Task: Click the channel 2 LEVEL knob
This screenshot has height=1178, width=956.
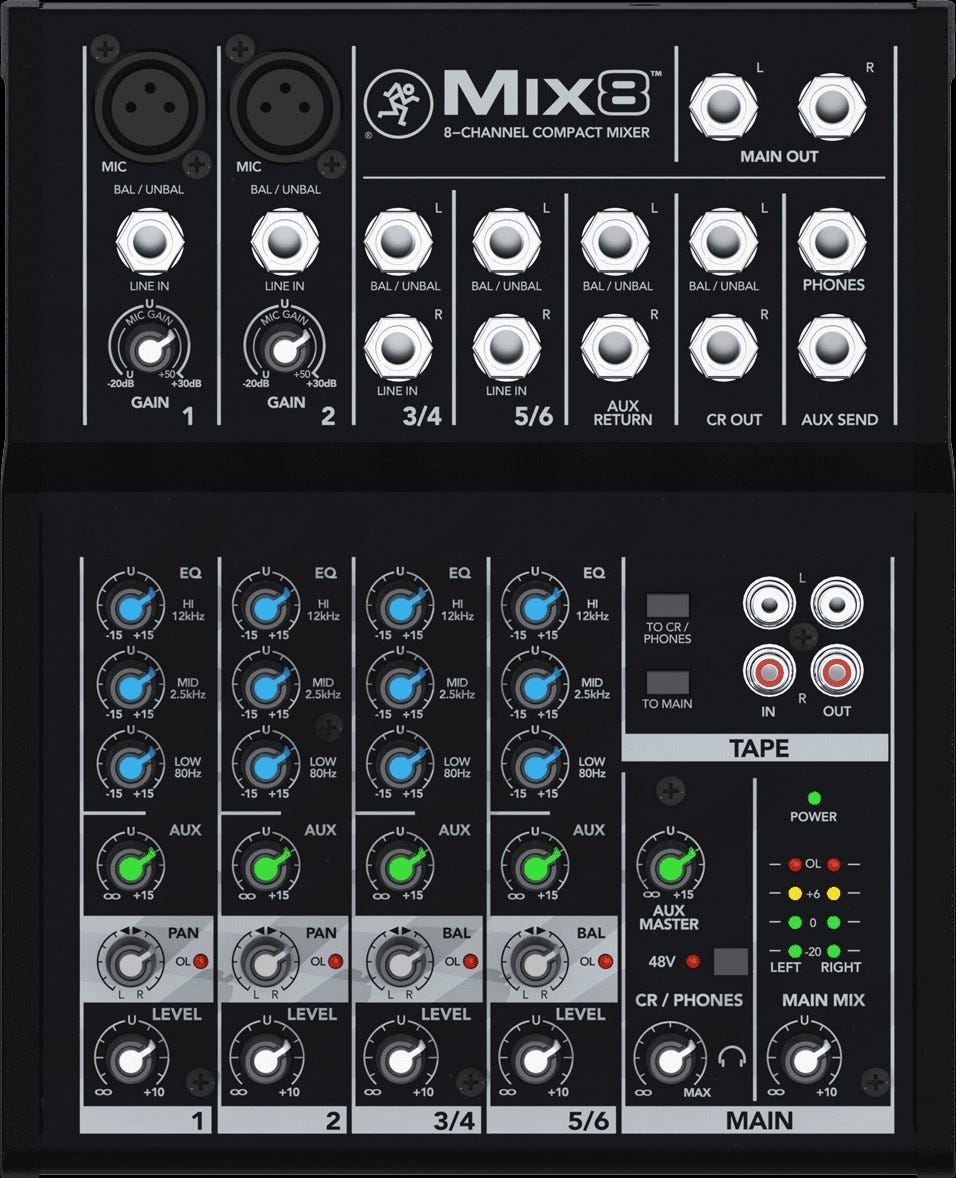Action: coord(265,1060)
